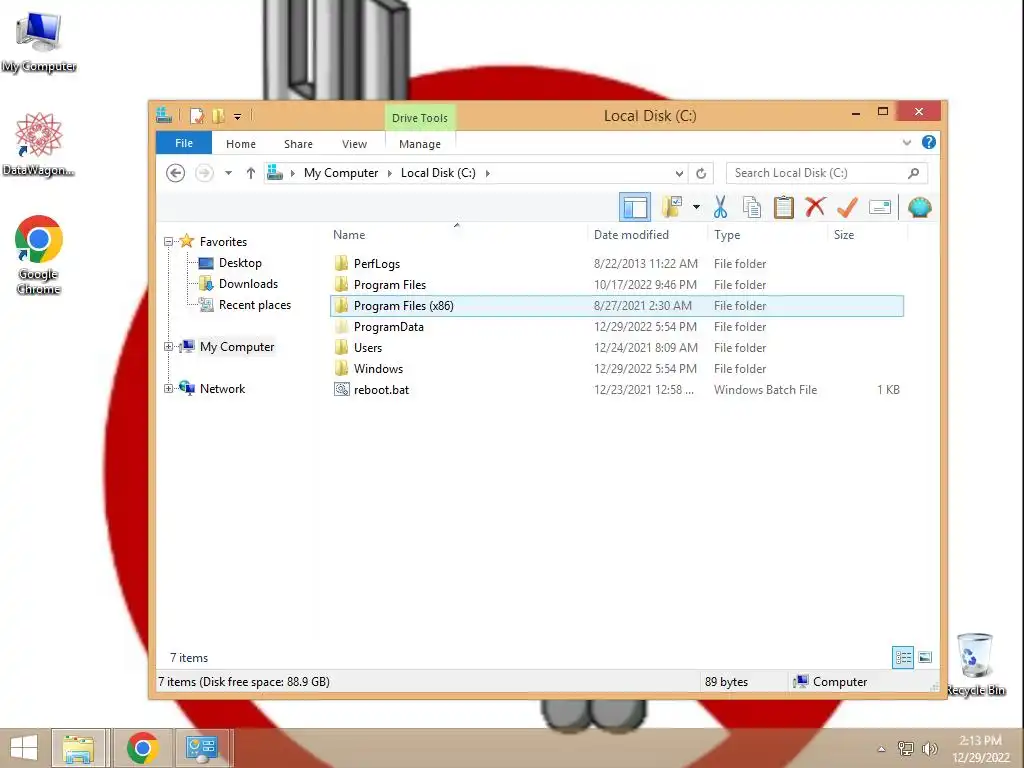Open the folder options dropdown arrow

tap(696, 208)
